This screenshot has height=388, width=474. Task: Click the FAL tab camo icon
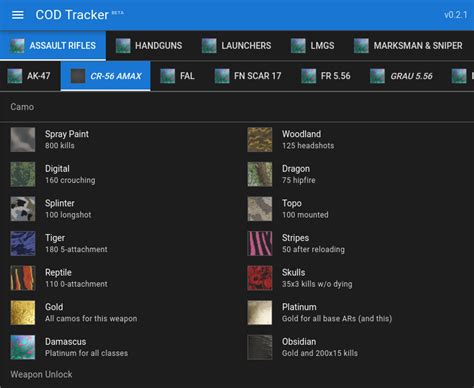coord(168,76)
